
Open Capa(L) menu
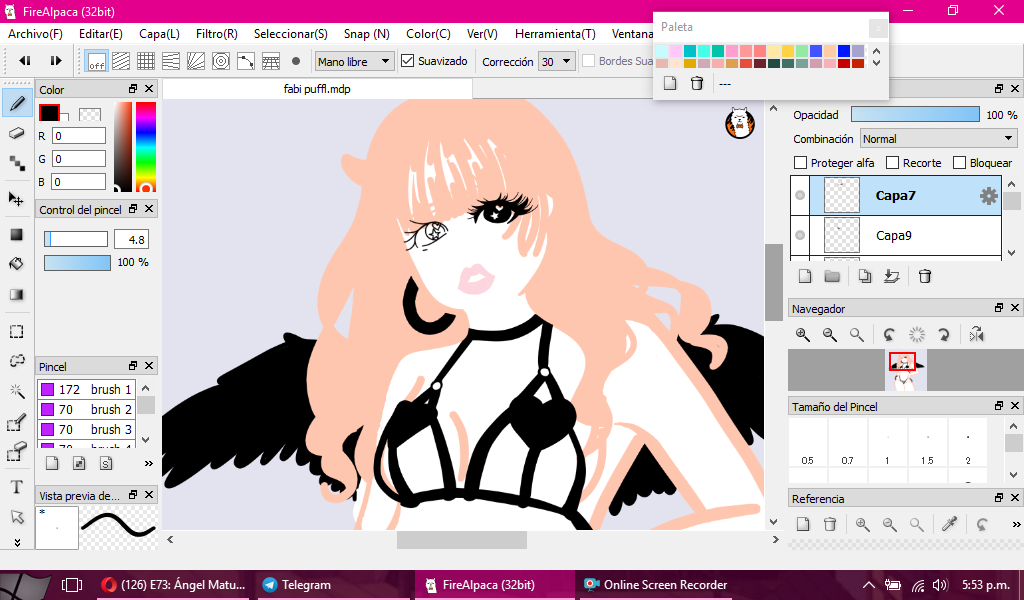coord(159,34)
